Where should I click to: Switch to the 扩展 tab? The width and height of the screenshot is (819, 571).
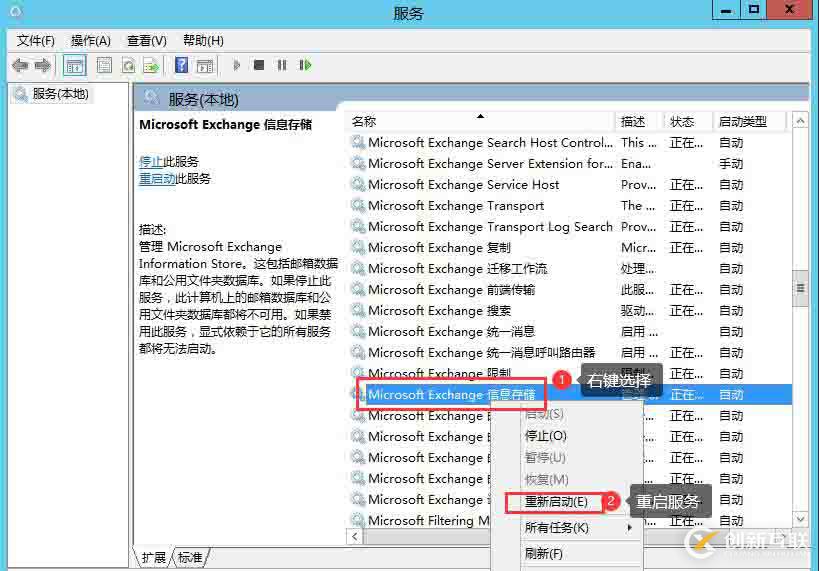coord(154,557)
